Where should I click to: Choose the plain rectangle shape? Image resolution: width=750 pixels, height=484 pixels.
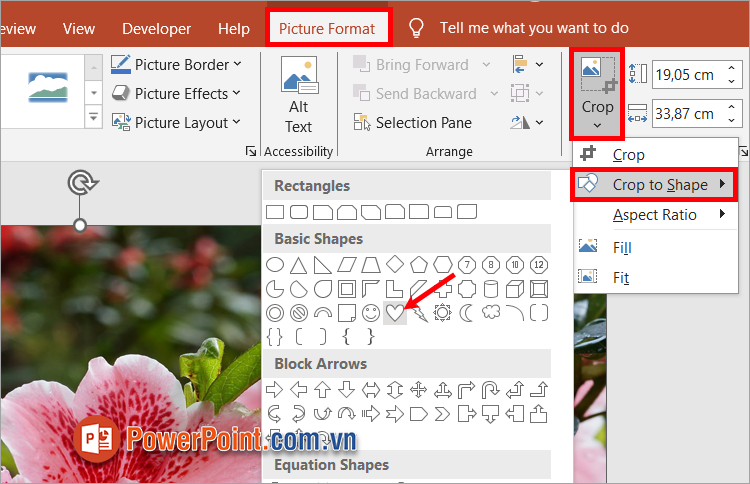275,212
